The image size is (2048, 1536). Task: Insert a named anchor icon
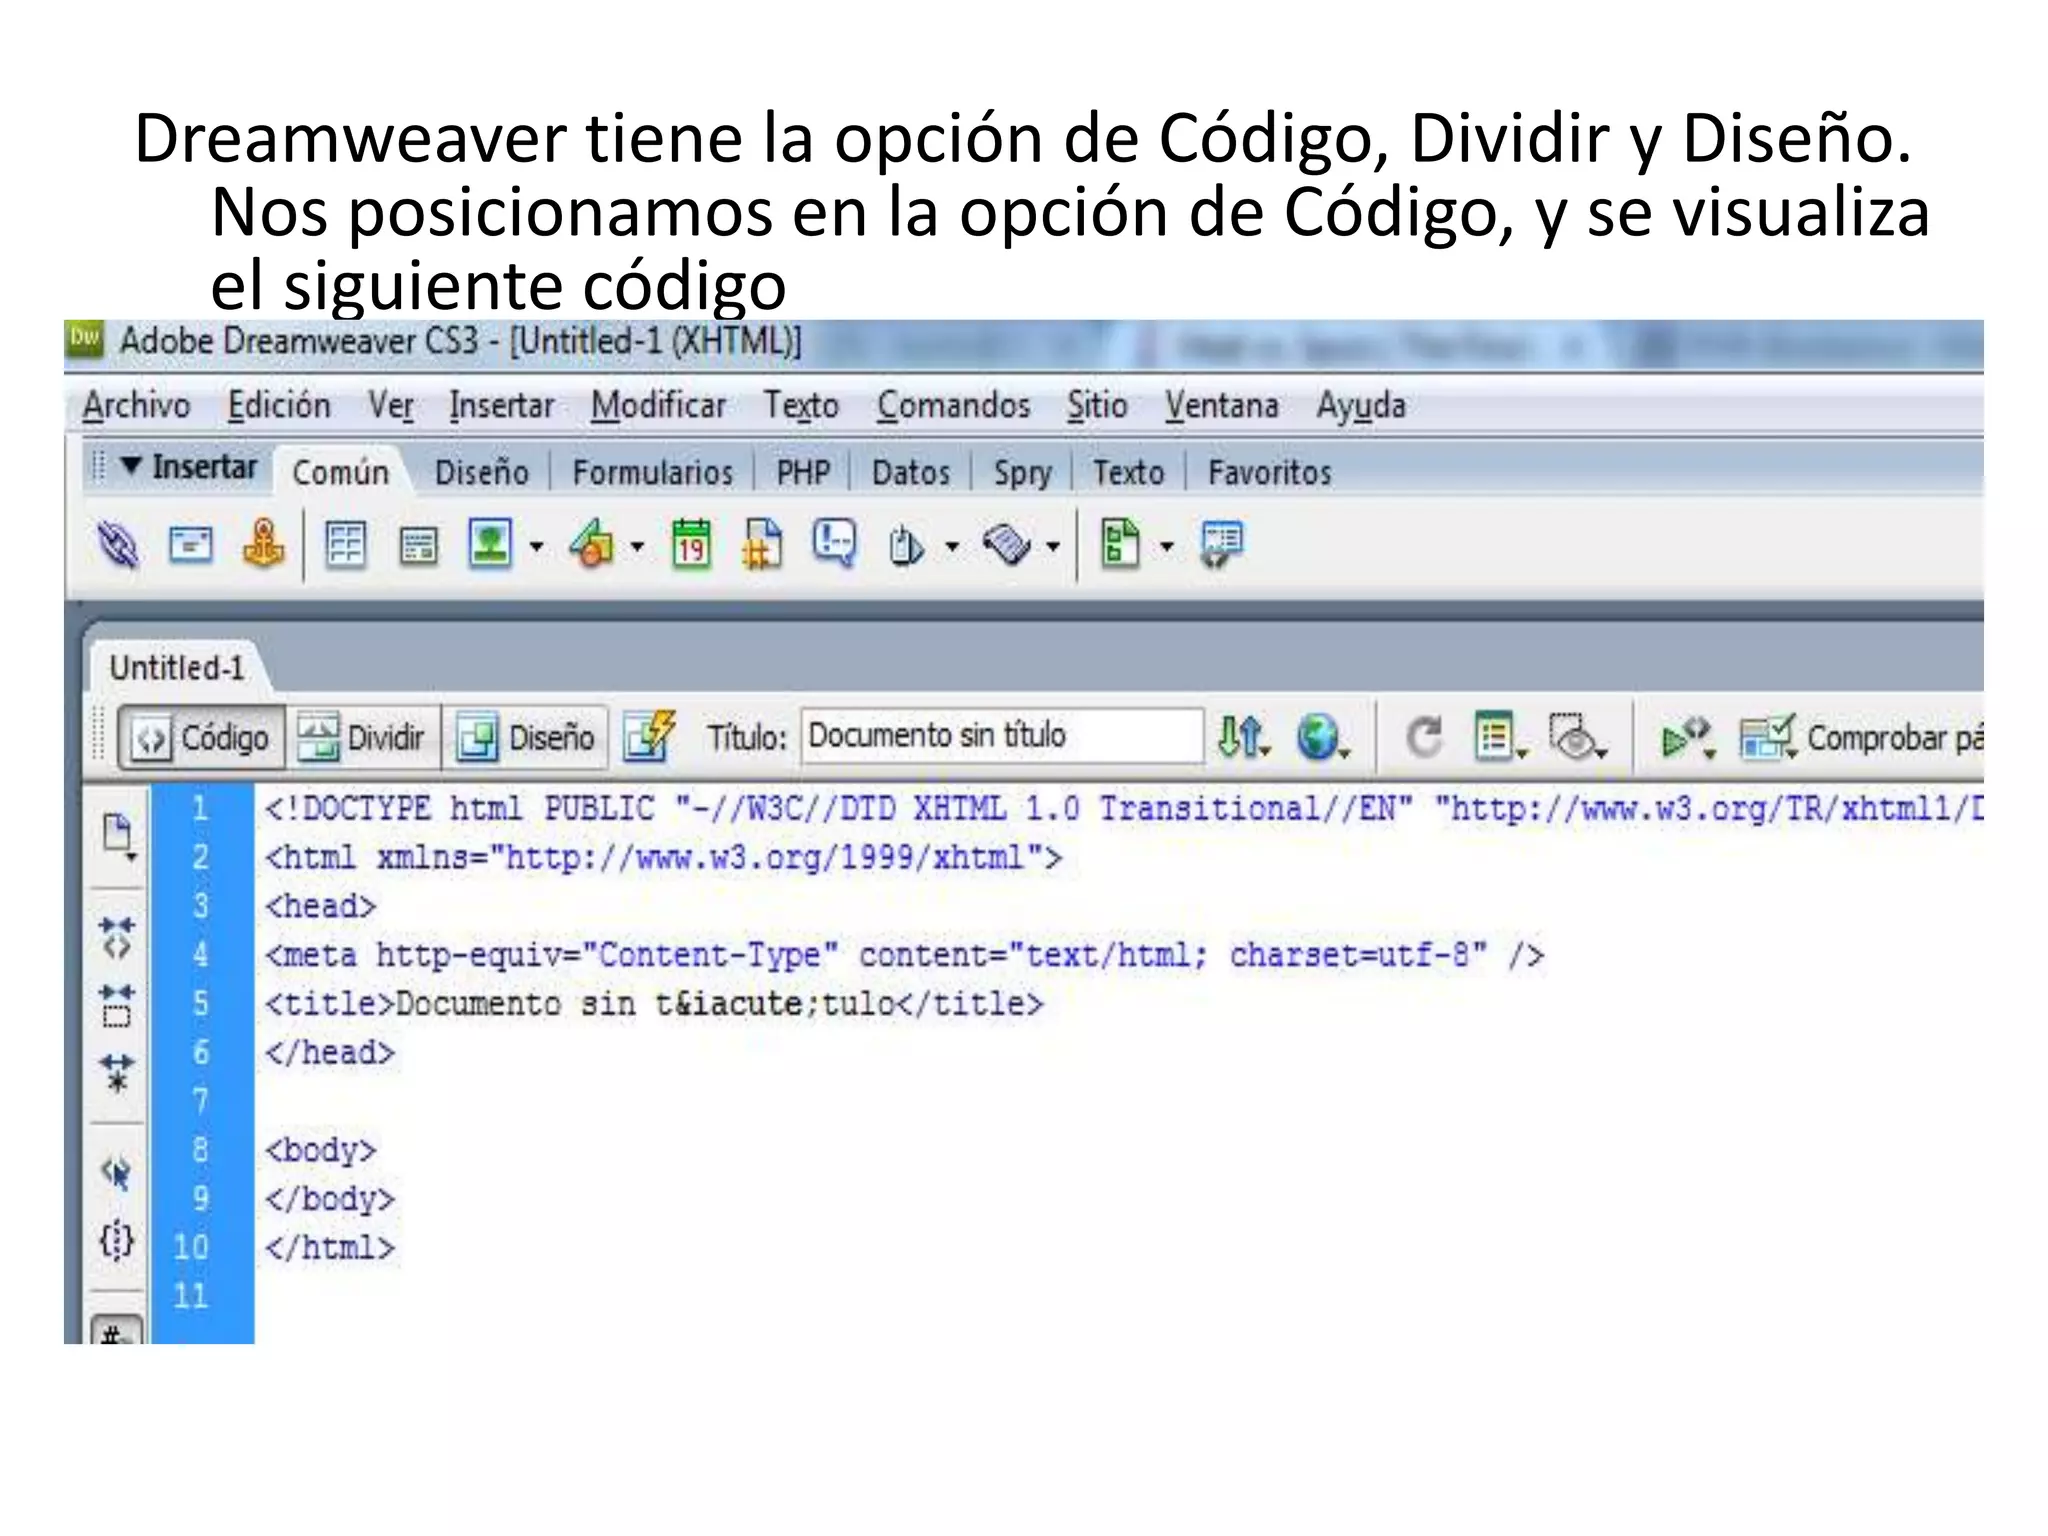coord(264,545)
